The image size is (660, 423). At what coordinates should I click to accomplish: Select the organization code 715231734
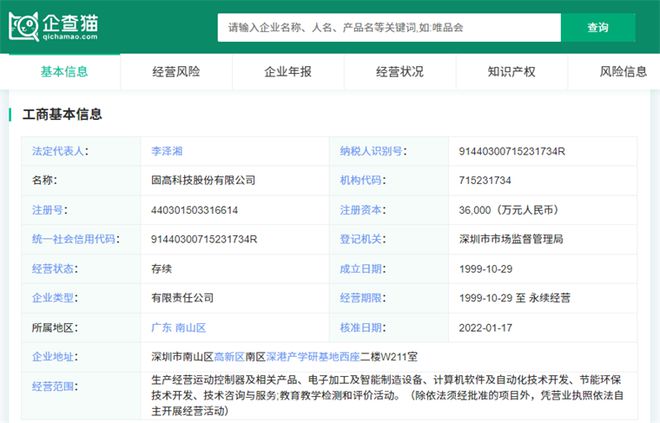[x=485, y=181]
